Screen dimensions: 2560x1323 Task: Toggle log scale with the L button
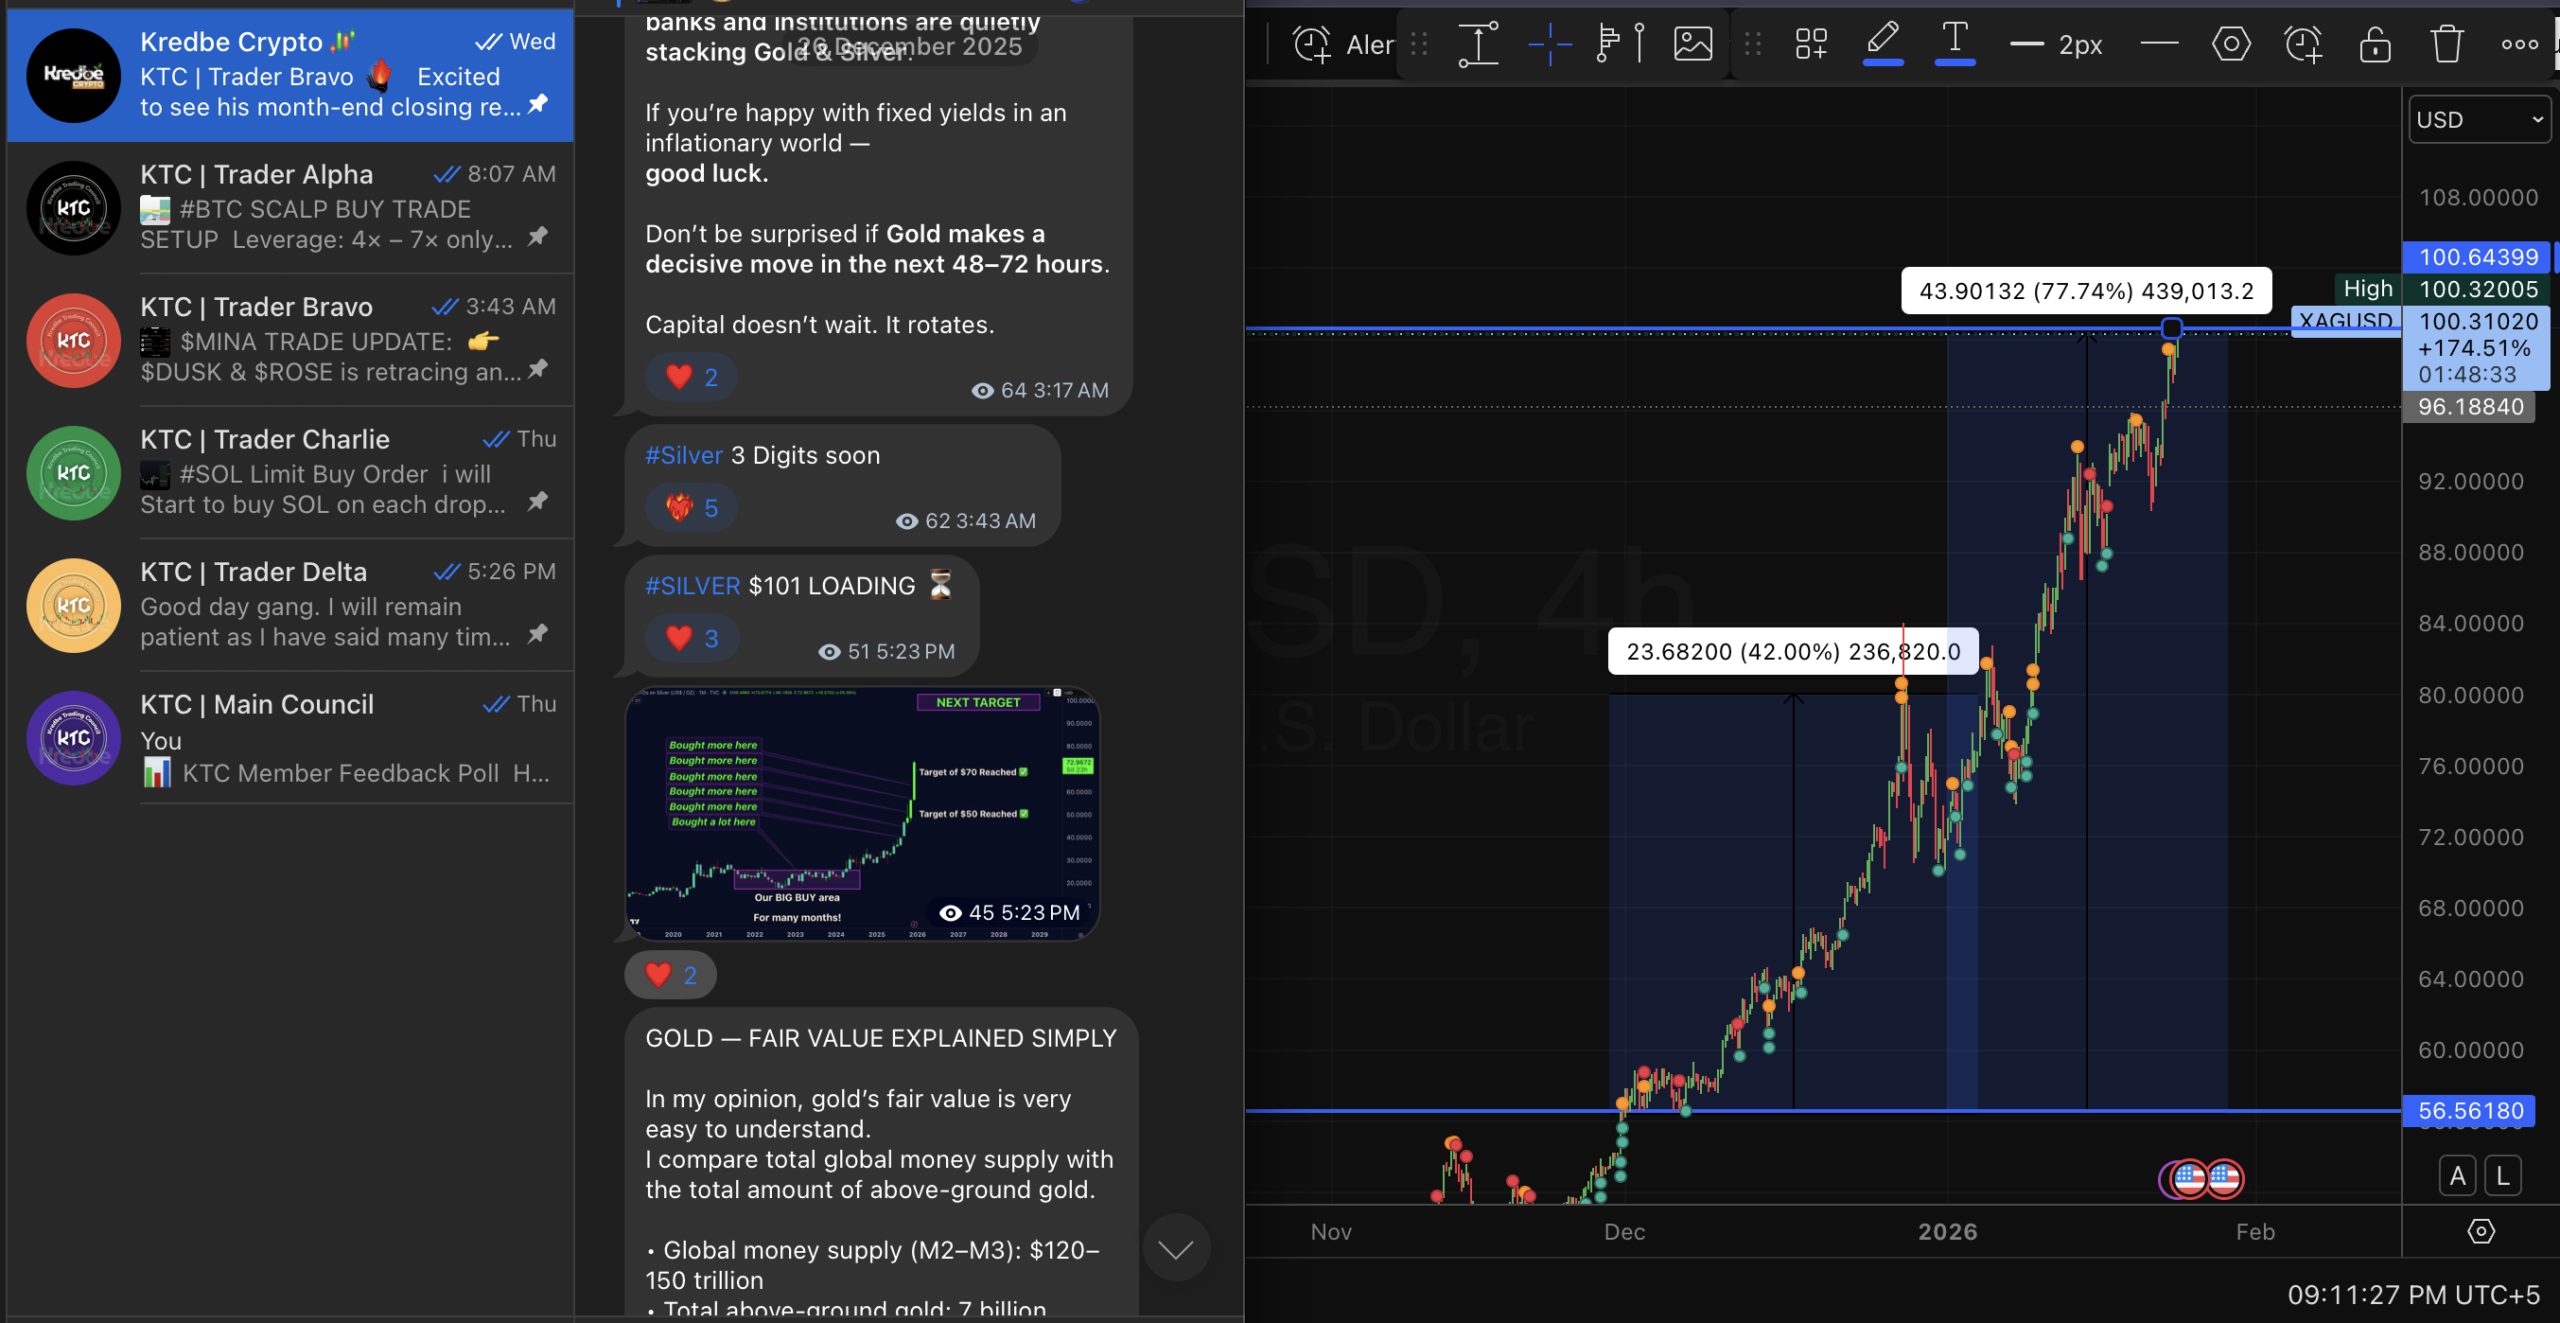coord(2504,1176)
